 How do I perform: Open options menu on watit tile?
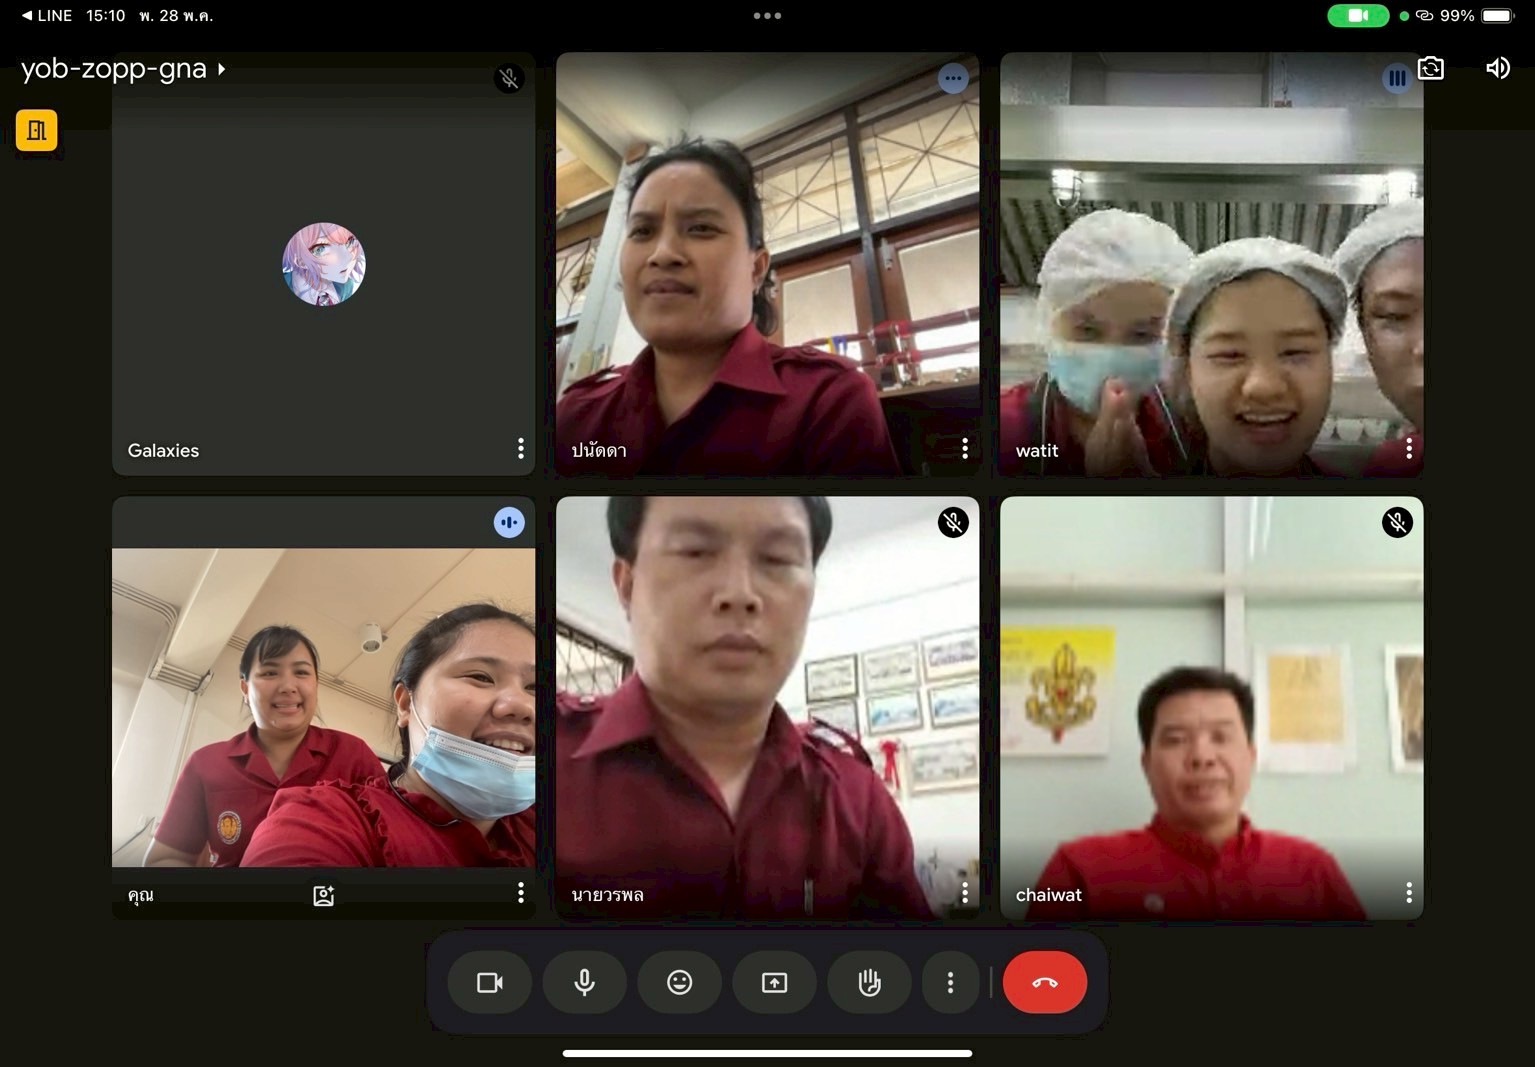(x=1409, y=448)
